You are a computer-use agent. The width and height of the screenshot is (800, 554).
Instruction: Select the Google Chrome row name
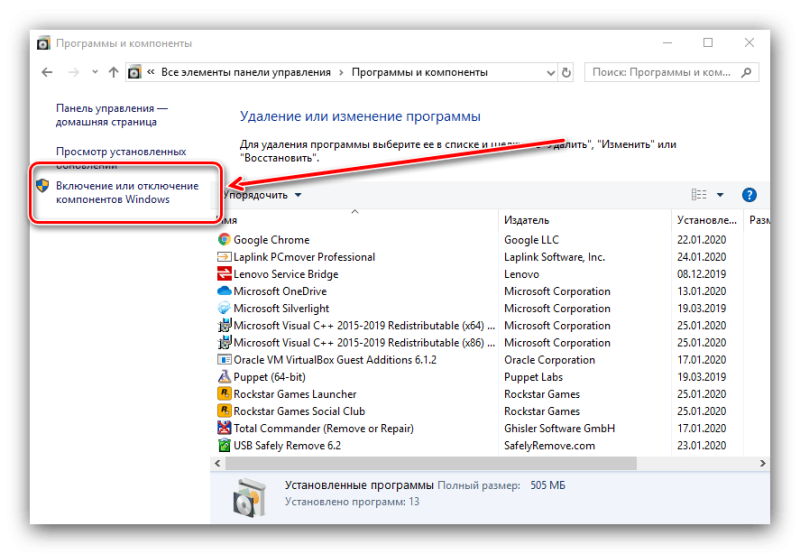coord(271,240)
